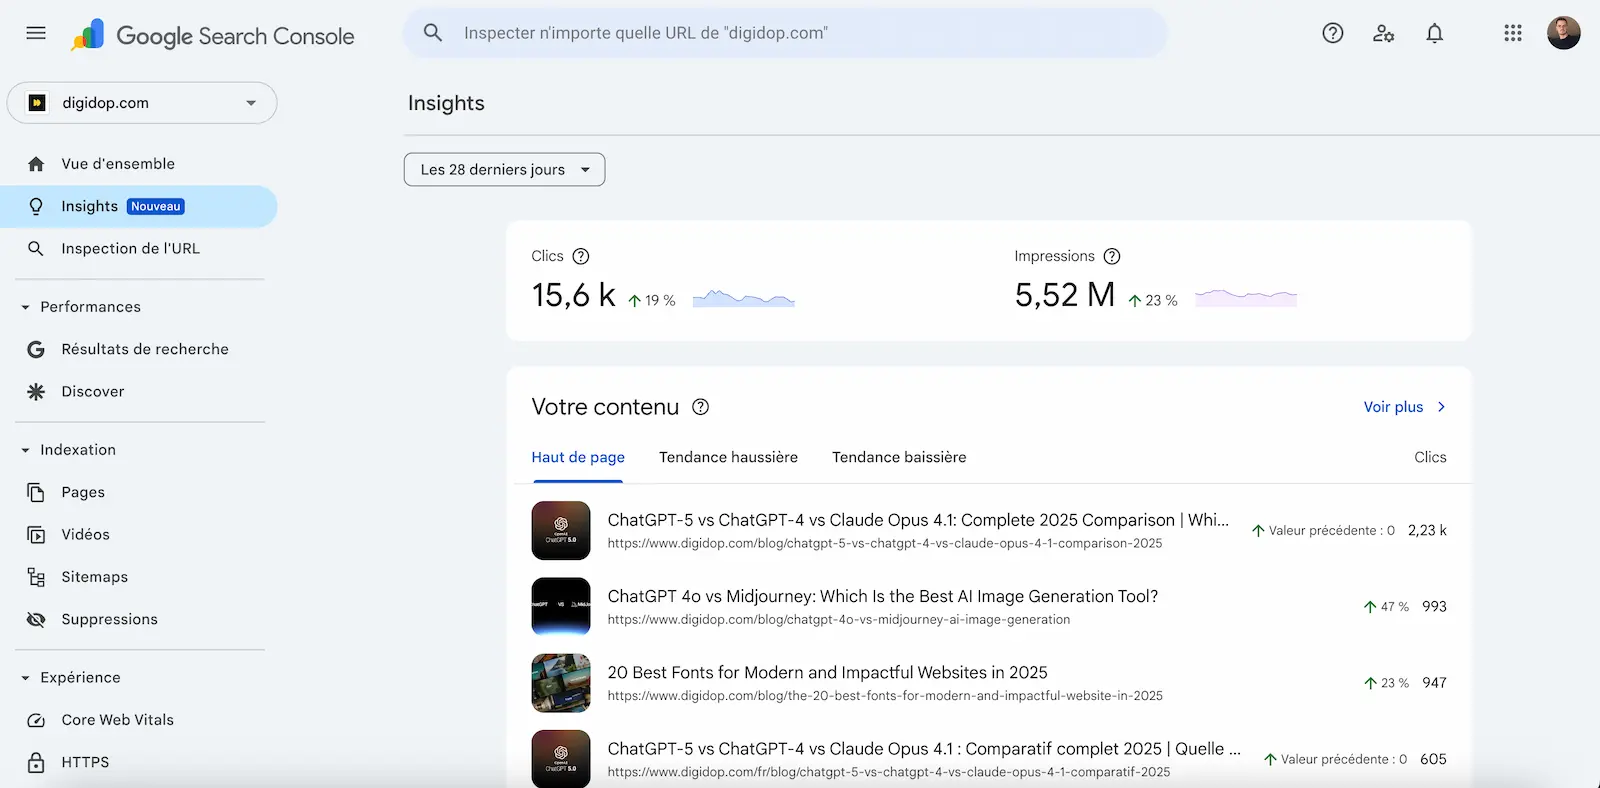Open the digidop.com property selector dropdown
The height and width of the screenshot is (788, 1600).
[142, 103]
